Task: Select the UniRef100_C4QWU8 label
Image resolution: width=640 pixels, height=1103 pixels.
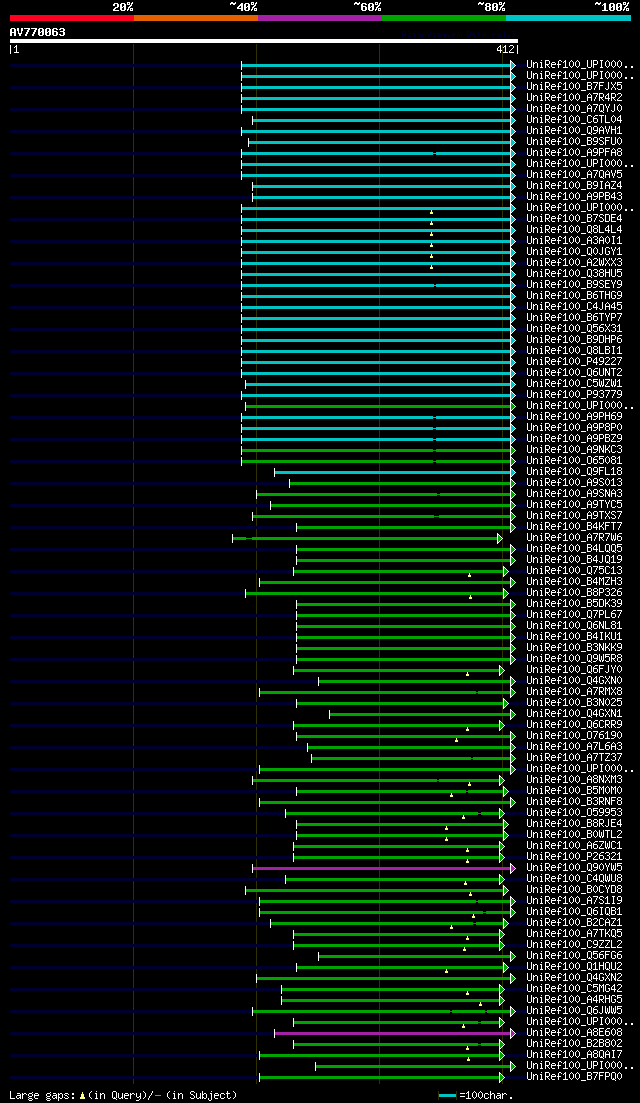Action: pos(574,879)
